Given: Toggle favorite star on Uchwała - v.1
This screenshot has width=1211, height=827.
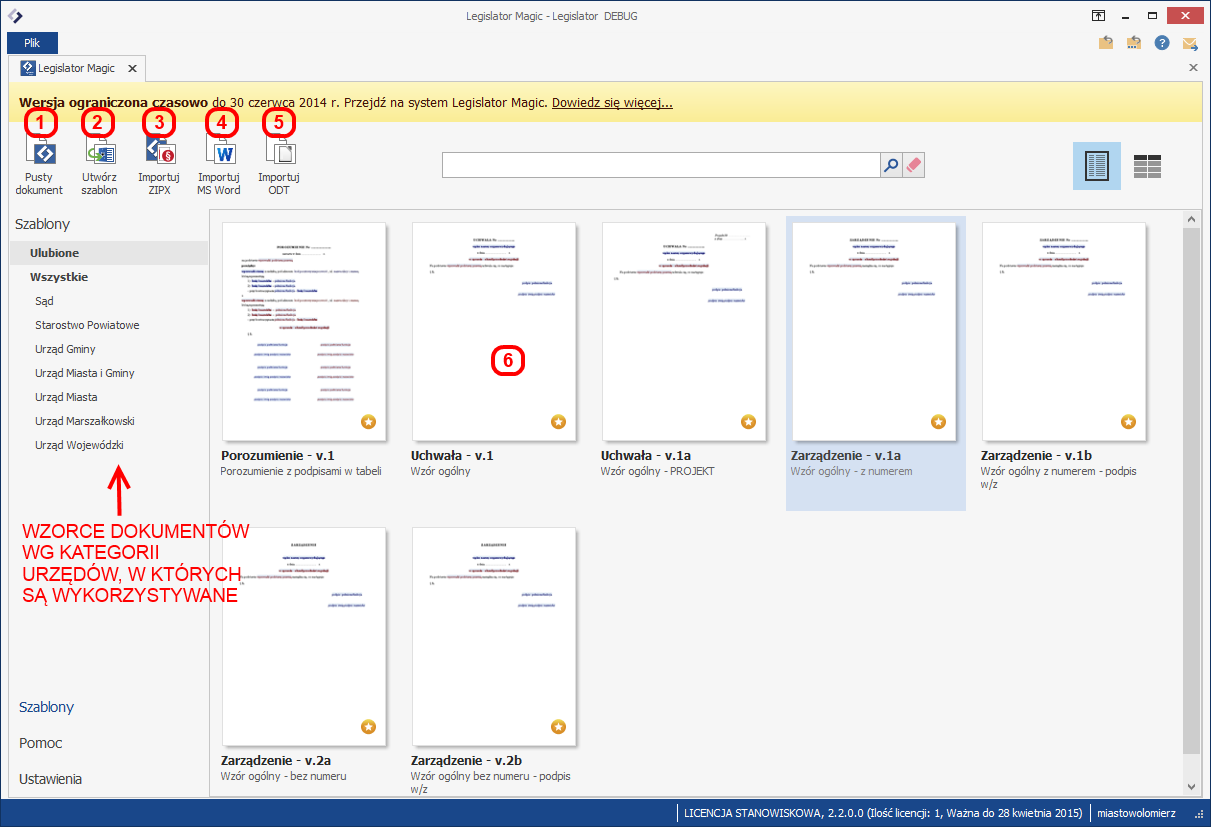Looking at the screenshot, I should coord(558,422).
